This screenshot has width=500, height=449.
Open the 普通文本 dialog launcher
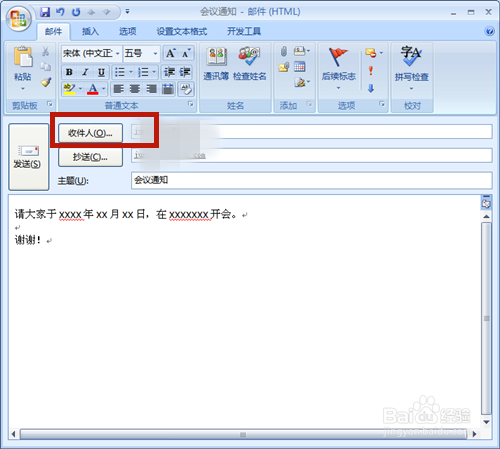click(x=191, y=104)
